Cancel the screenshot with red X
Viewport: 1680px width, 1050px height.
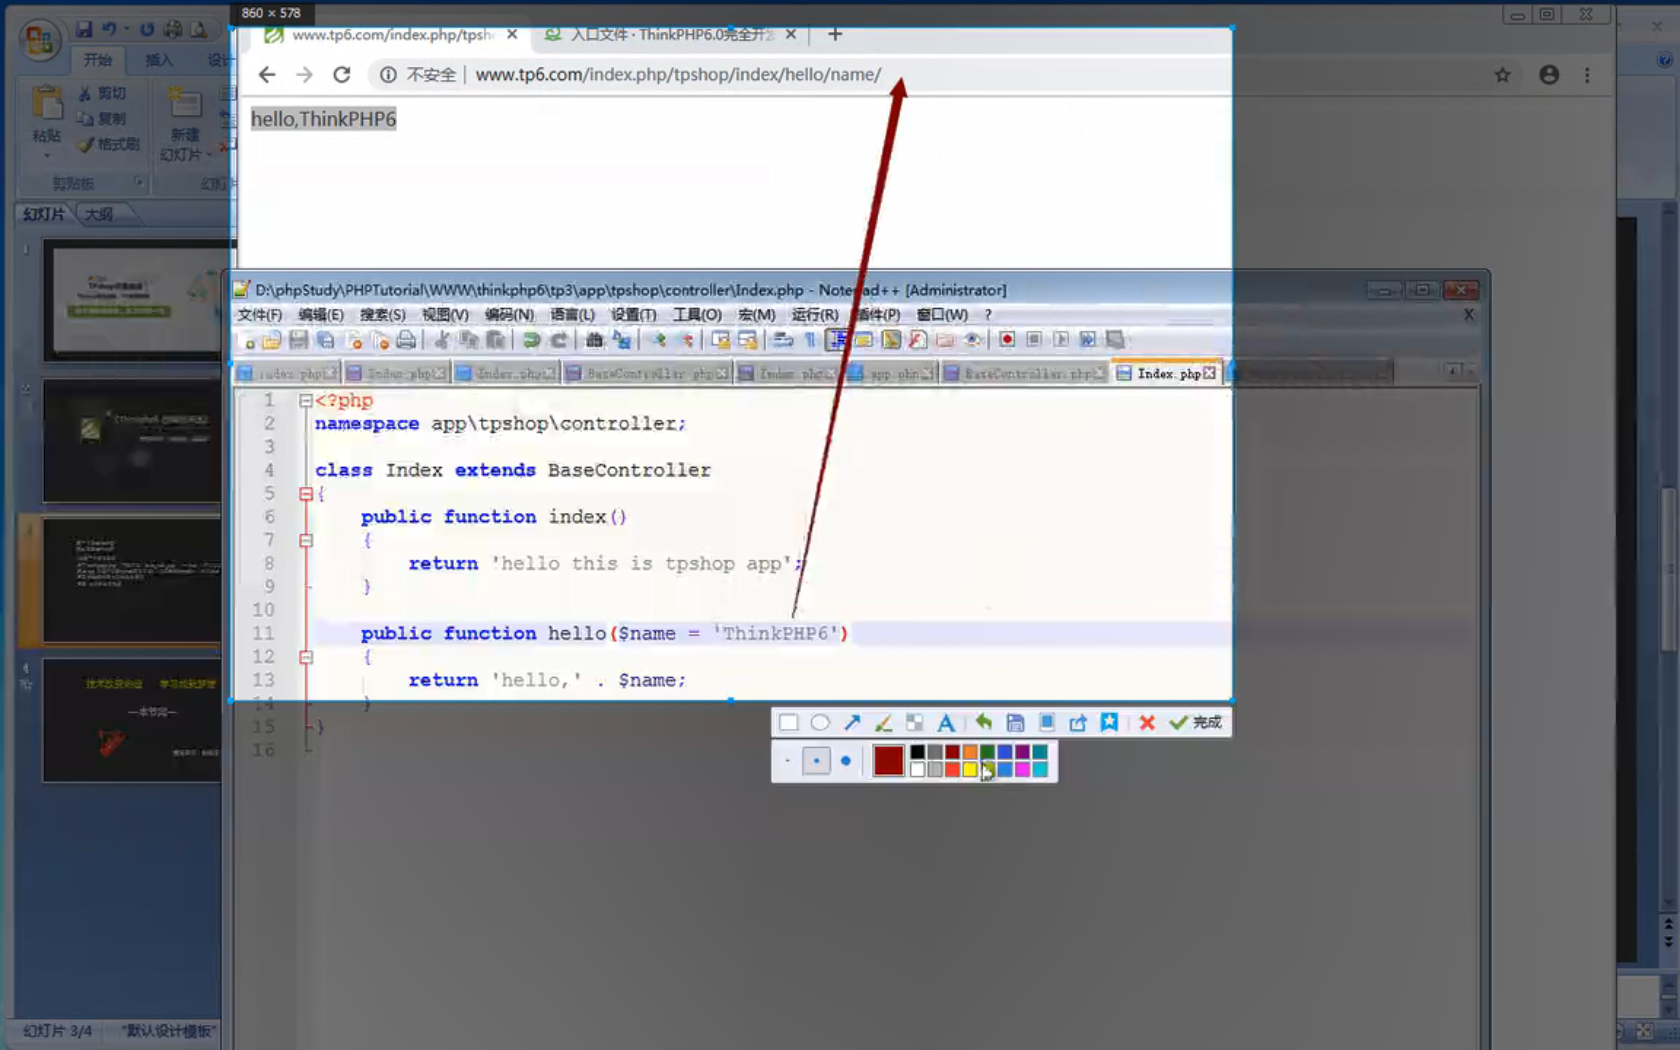point(1147,722)
